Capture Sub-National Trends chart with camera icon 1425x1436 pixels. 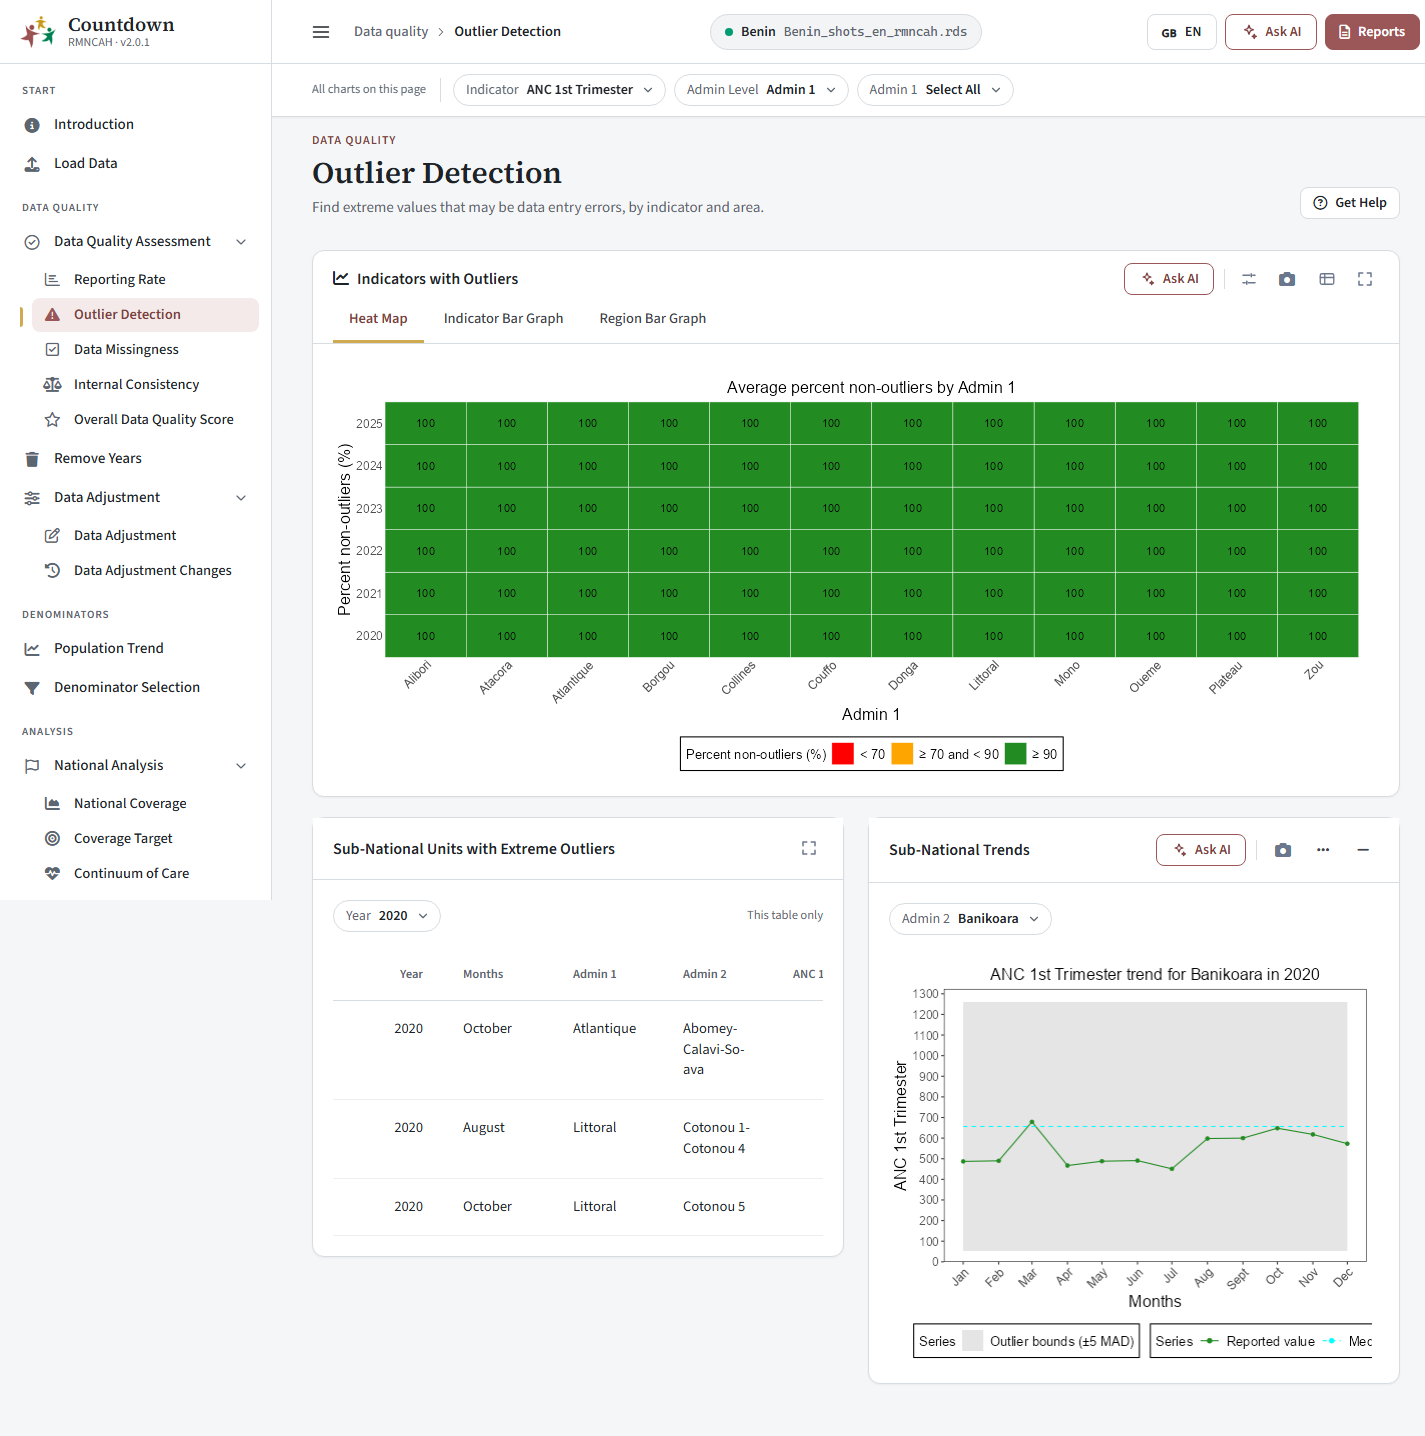[1283, 850]
